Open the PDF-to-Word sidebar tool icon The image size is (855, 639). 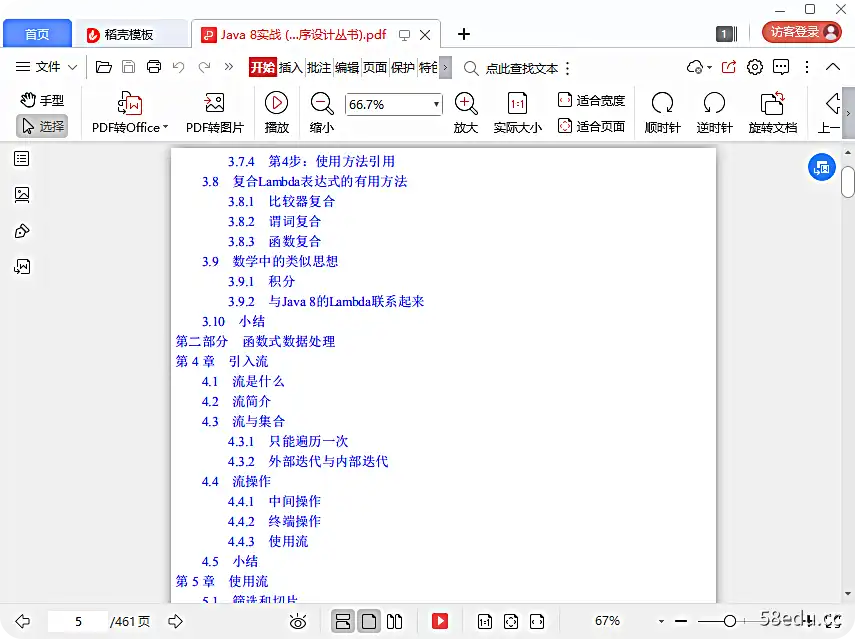pos(22,267)
